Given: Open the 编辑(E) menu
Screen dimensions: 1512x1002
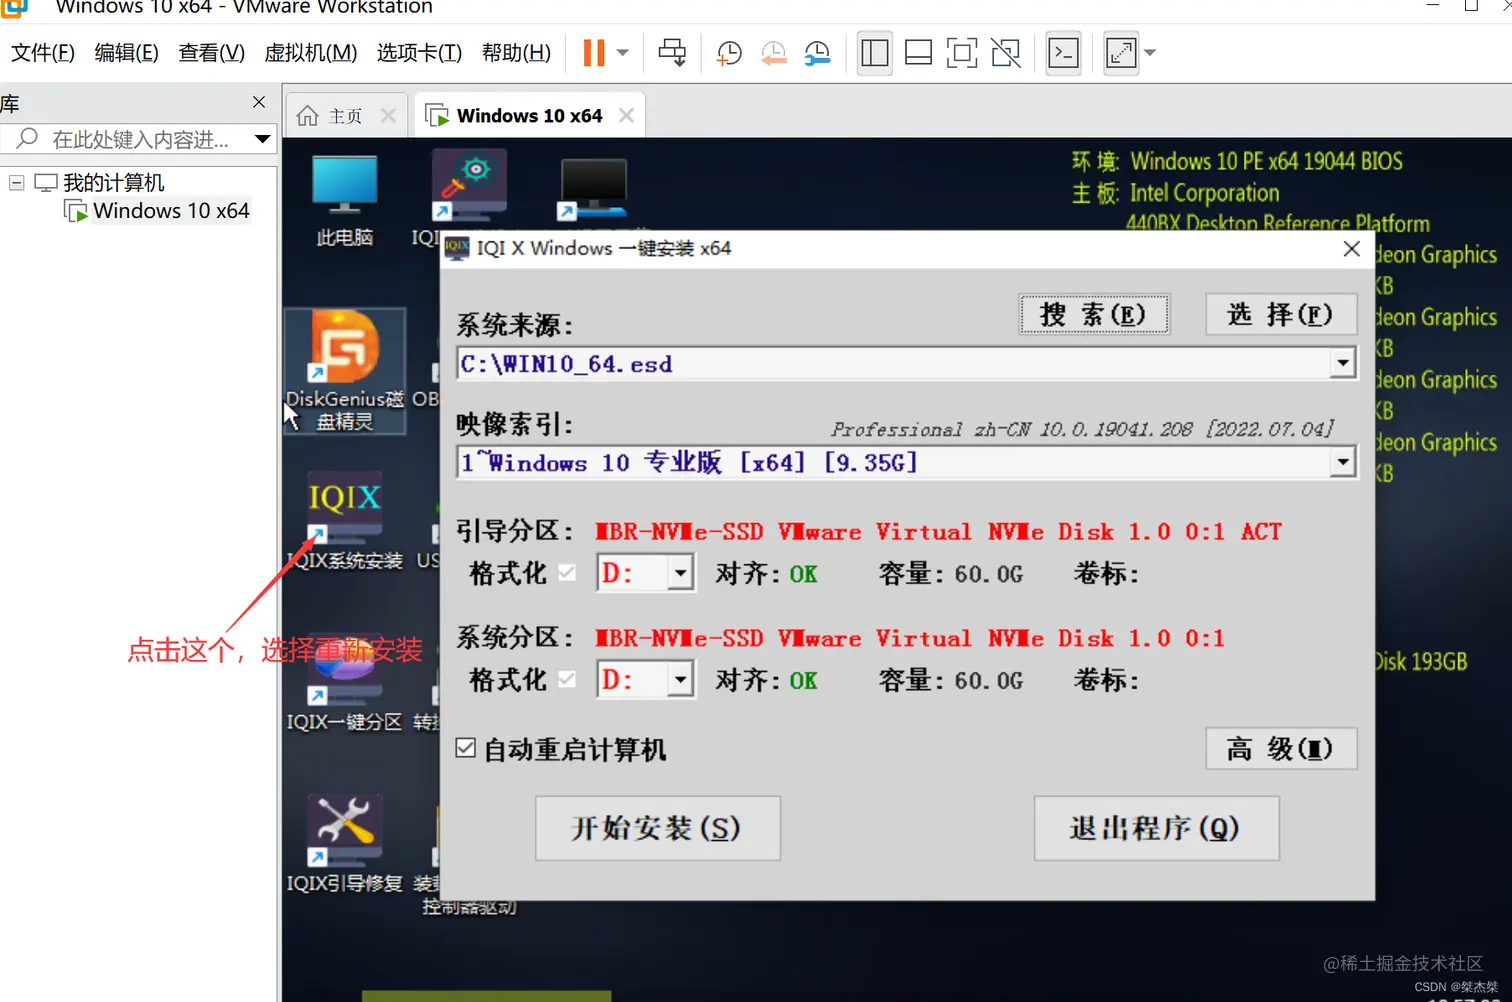Looking at the screenshot, I should (126, 53).
